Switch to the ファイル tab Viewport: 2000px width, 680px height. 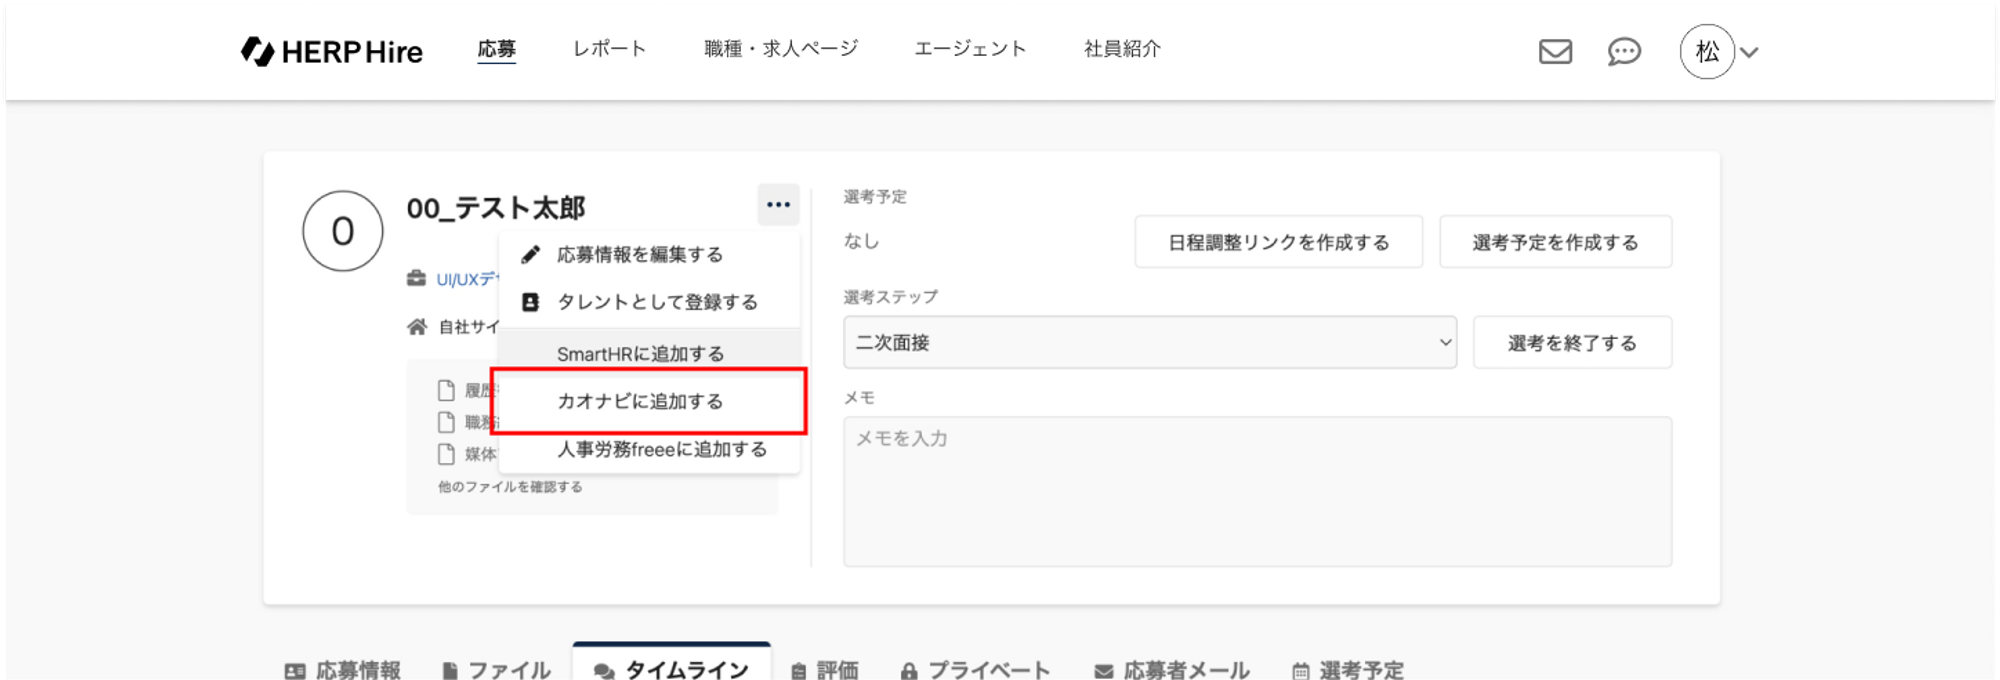click(497, 670)
